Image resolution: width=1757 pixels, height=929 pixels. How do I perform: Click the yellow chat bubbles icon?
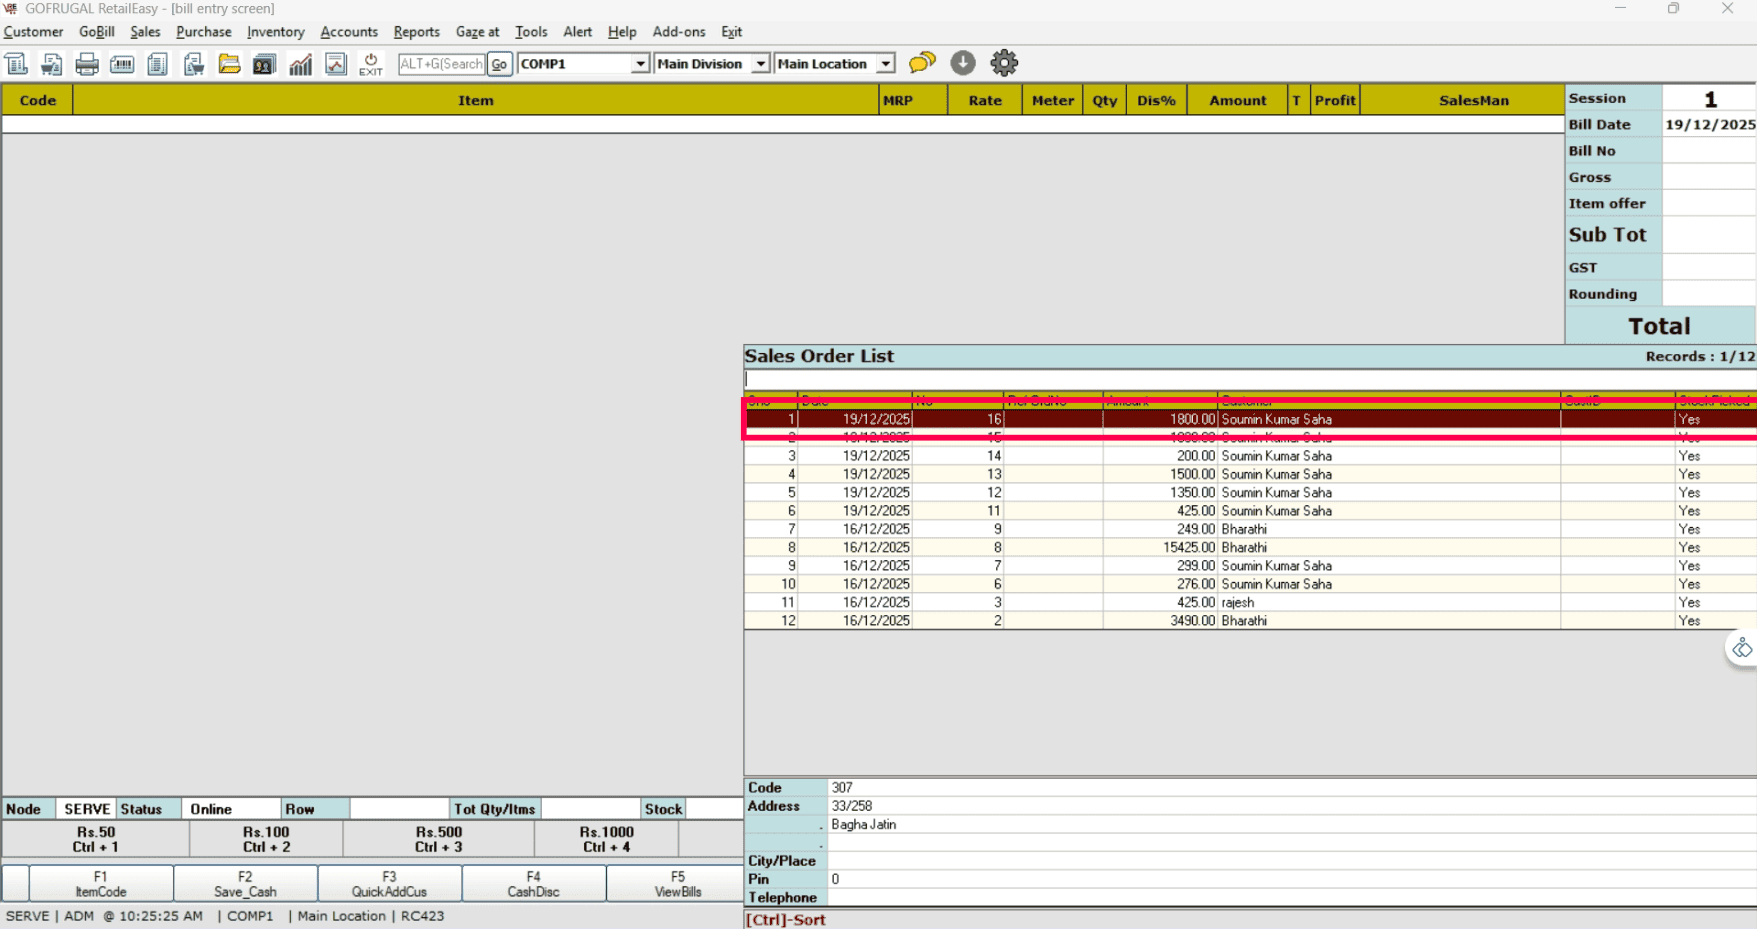click(922, 63)
